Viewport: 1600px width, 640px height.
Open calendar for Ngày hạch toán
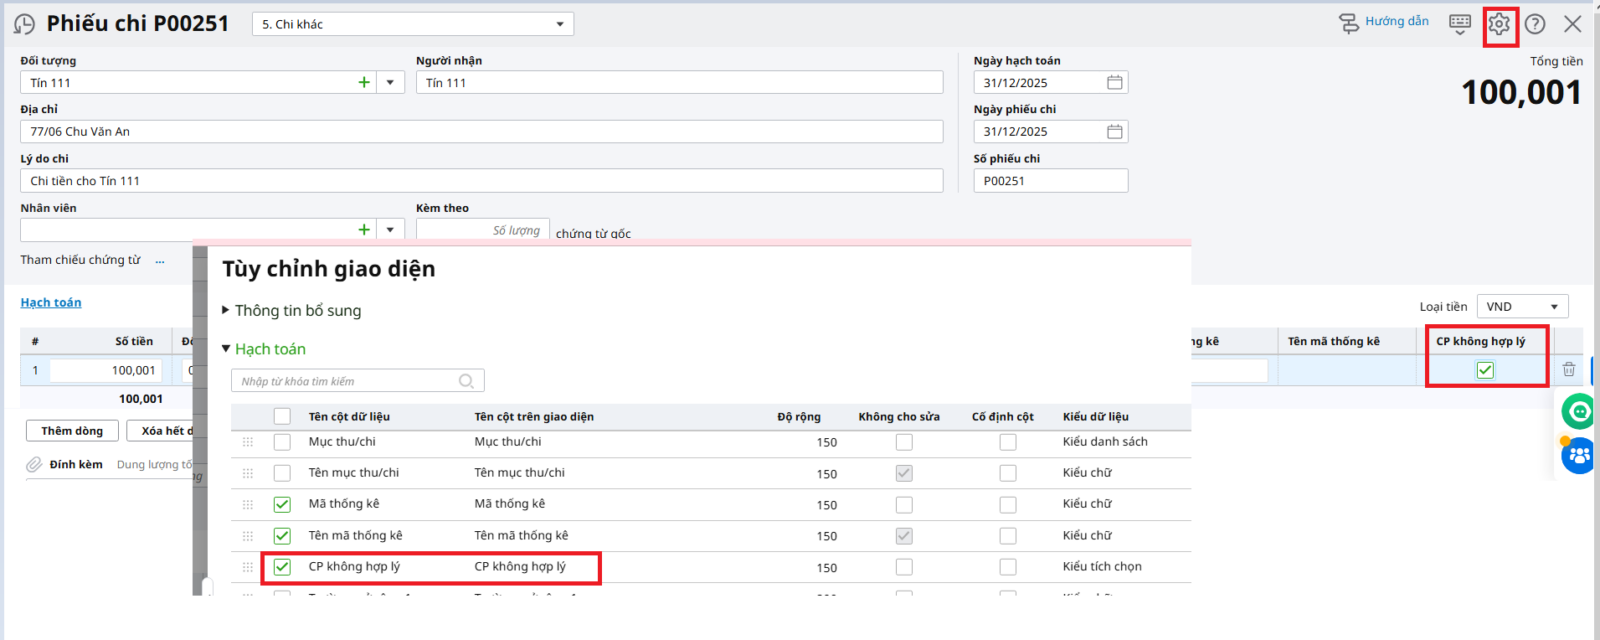(1114, 83)
